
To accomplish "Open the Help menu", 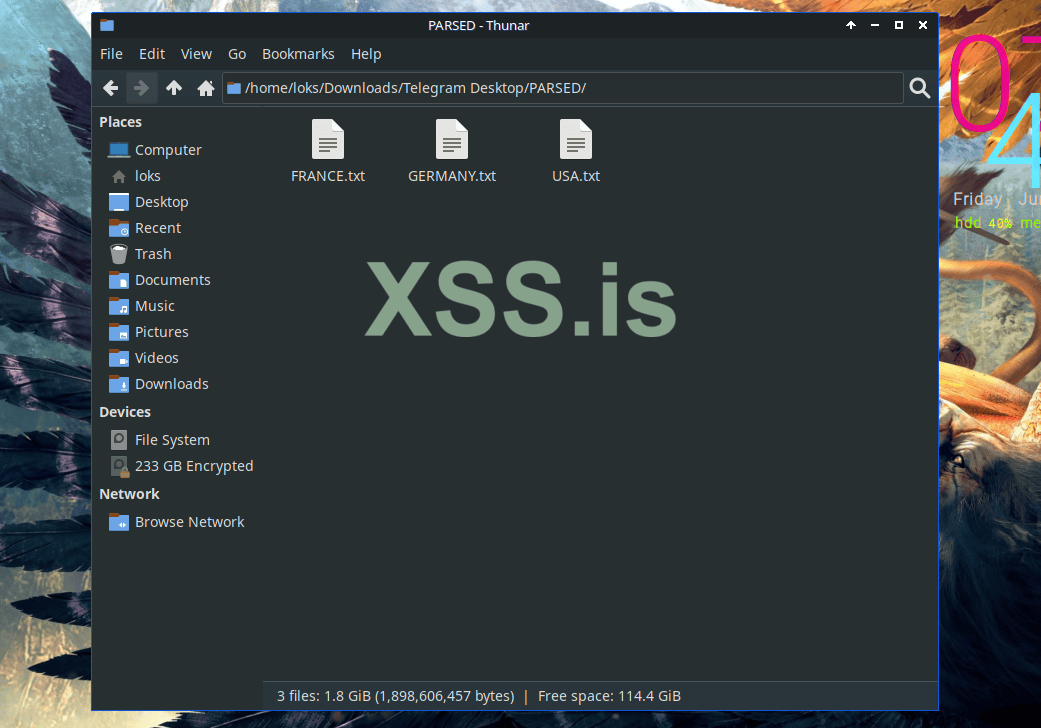I will pyautogui.click(x=366, y=54).
